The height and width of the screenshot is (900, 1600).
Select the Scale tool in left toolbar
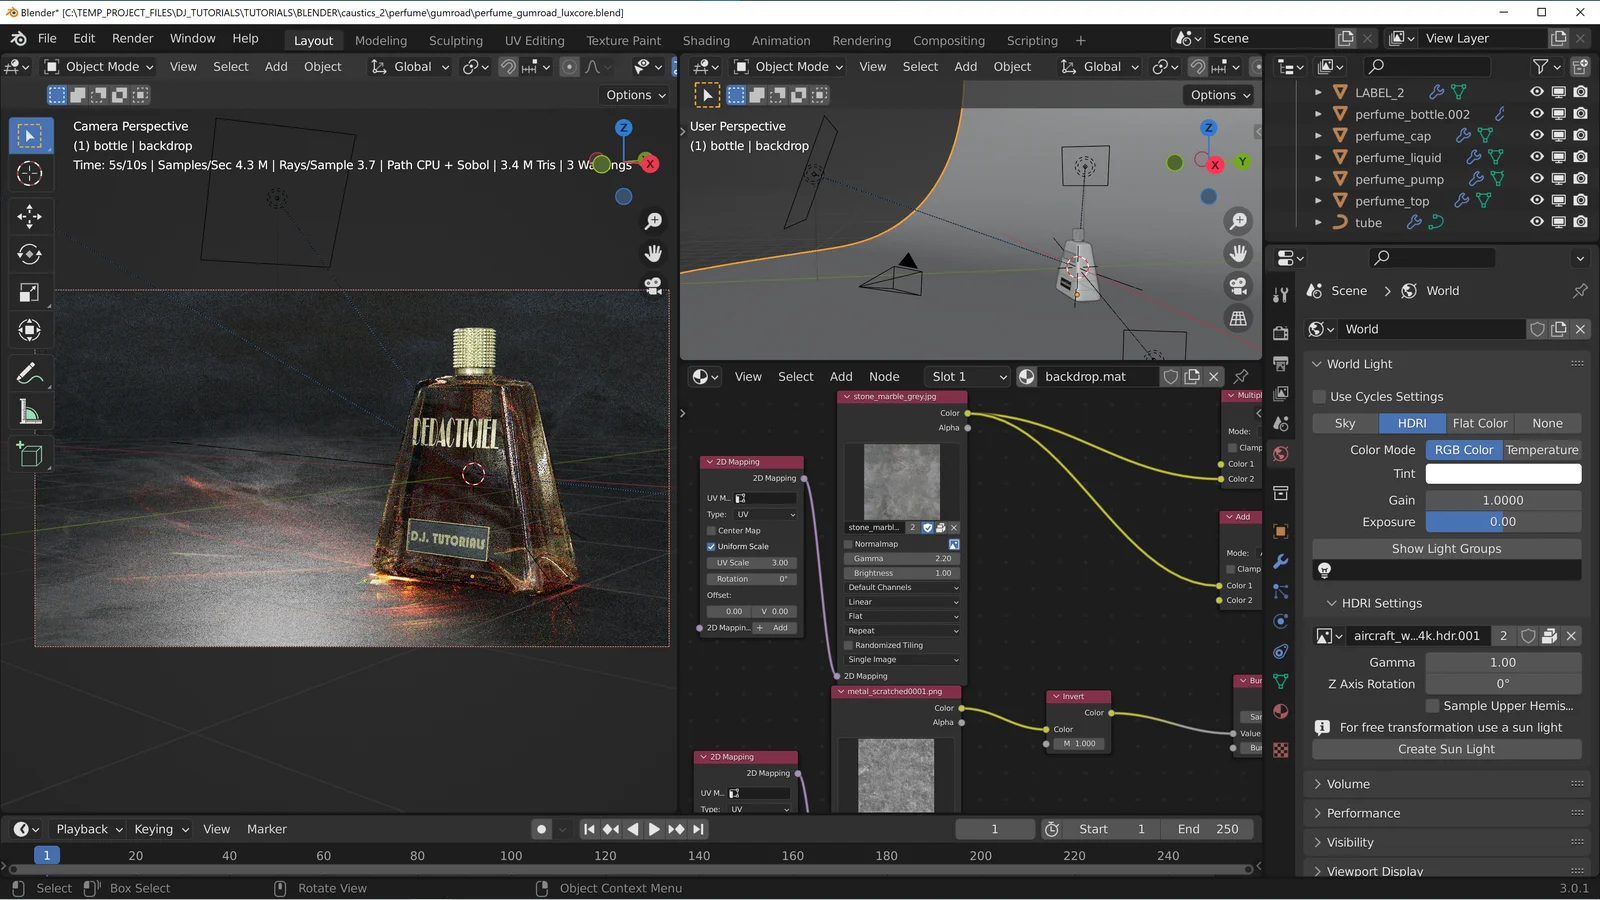pyautogui.click(x=30, y=292)
